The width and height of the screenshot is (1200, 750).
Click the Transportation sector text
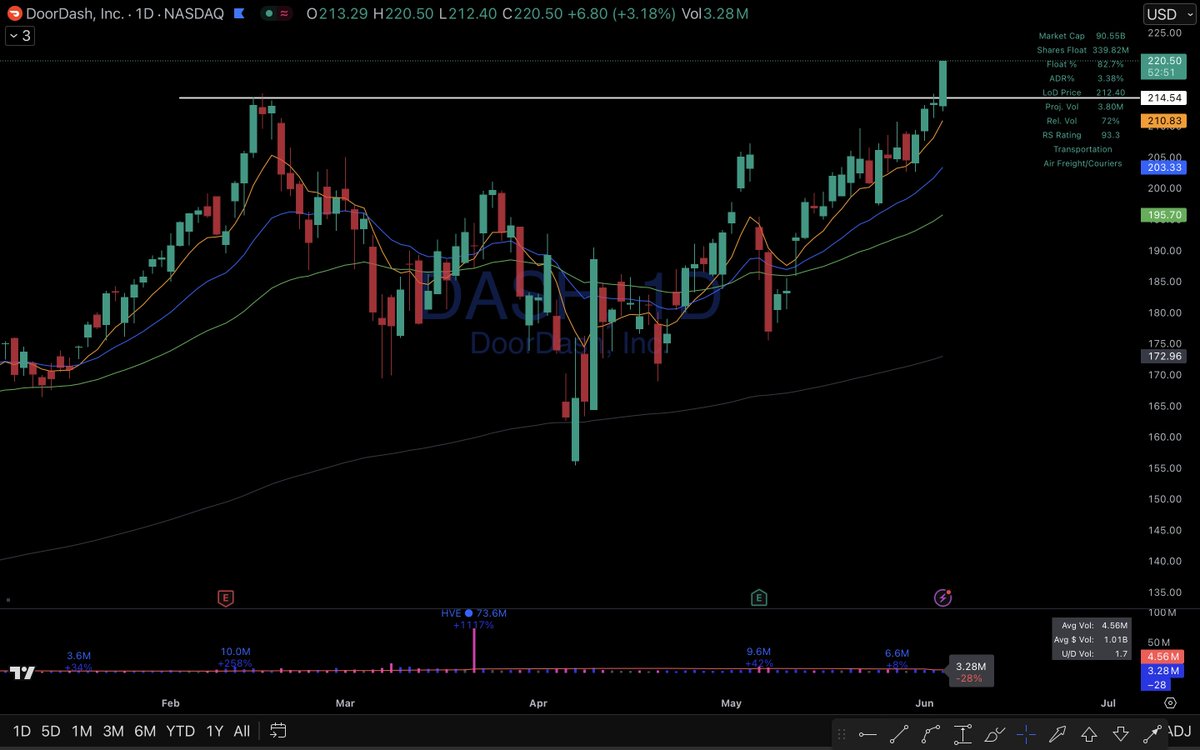point(1082,149)
